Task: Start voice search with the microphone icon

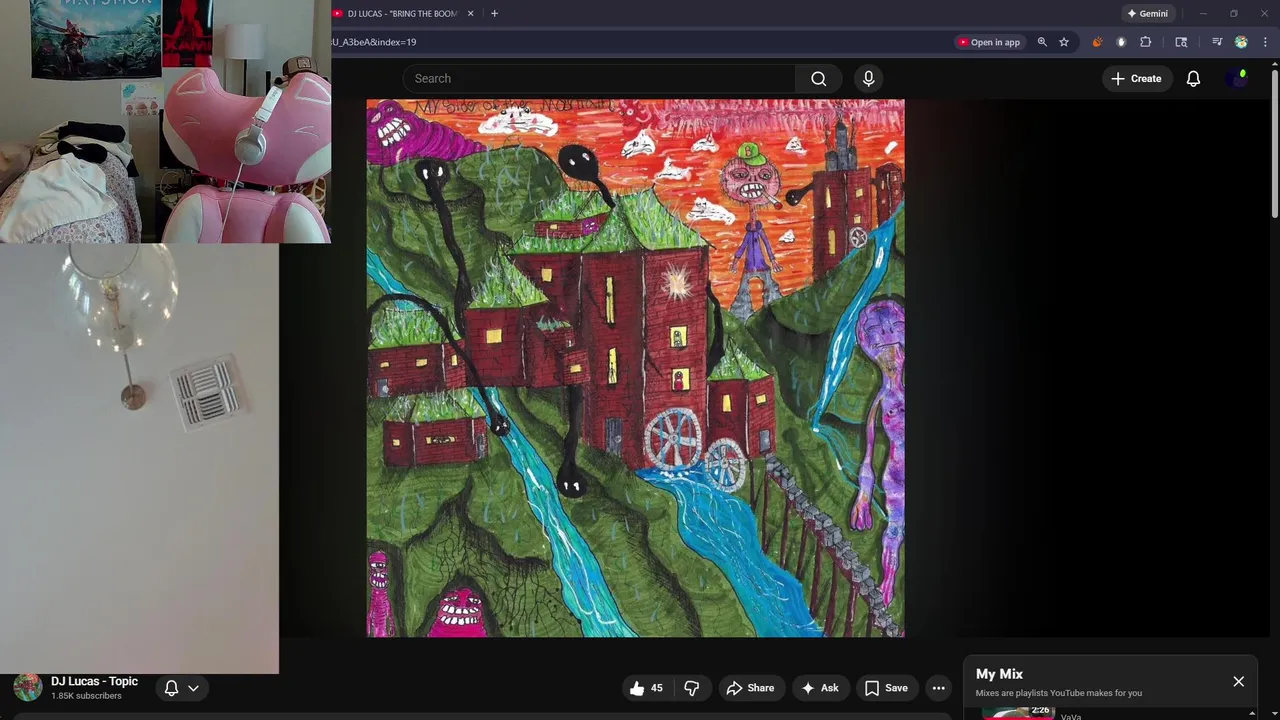Action: click(x=868, y=78)
